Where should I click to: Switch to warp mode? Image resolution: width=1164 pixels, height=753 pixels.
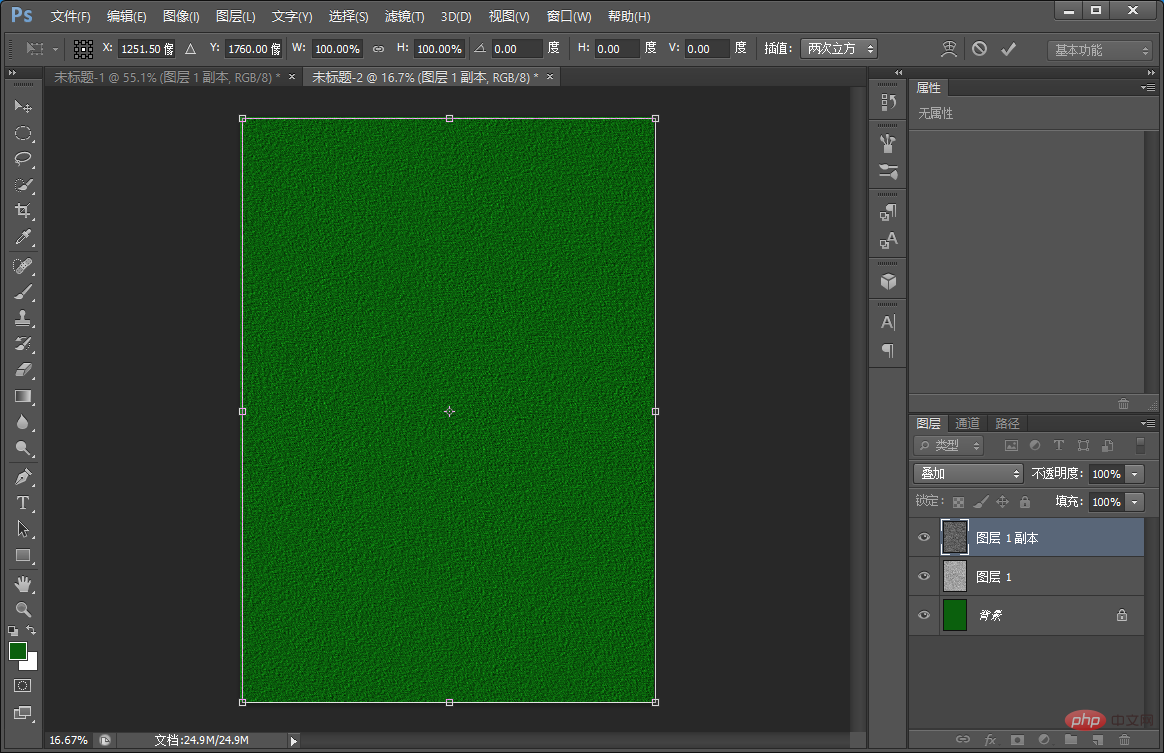coord(949,49)
